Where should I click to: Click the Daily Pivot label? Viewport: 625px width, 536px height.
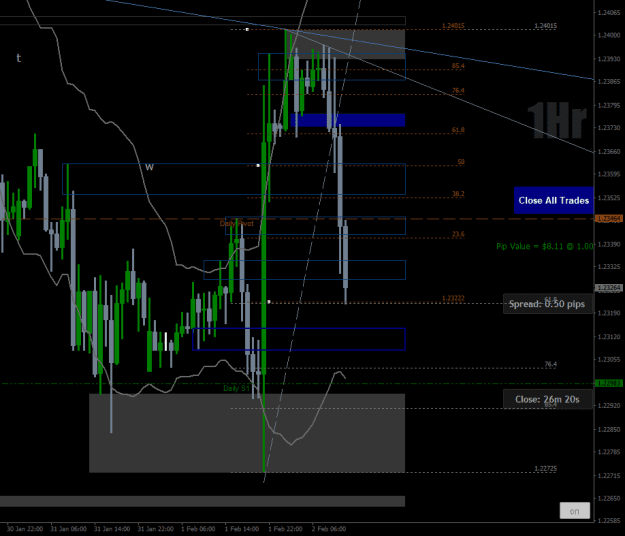pyautogui.click(x=236, y=224)
